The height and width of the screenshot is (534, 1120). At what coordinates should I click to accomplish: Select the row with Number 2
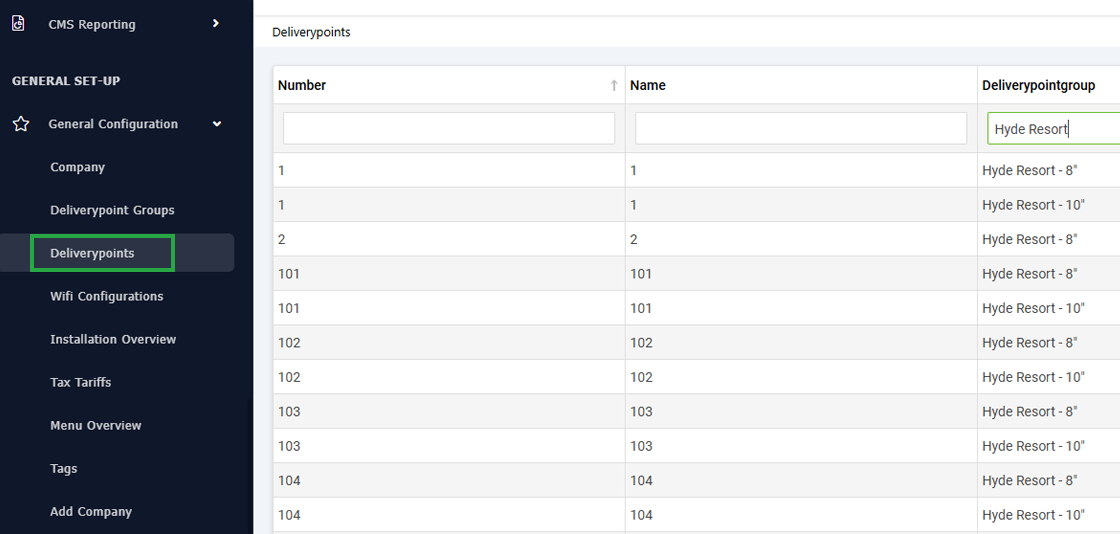click(696, 239)
